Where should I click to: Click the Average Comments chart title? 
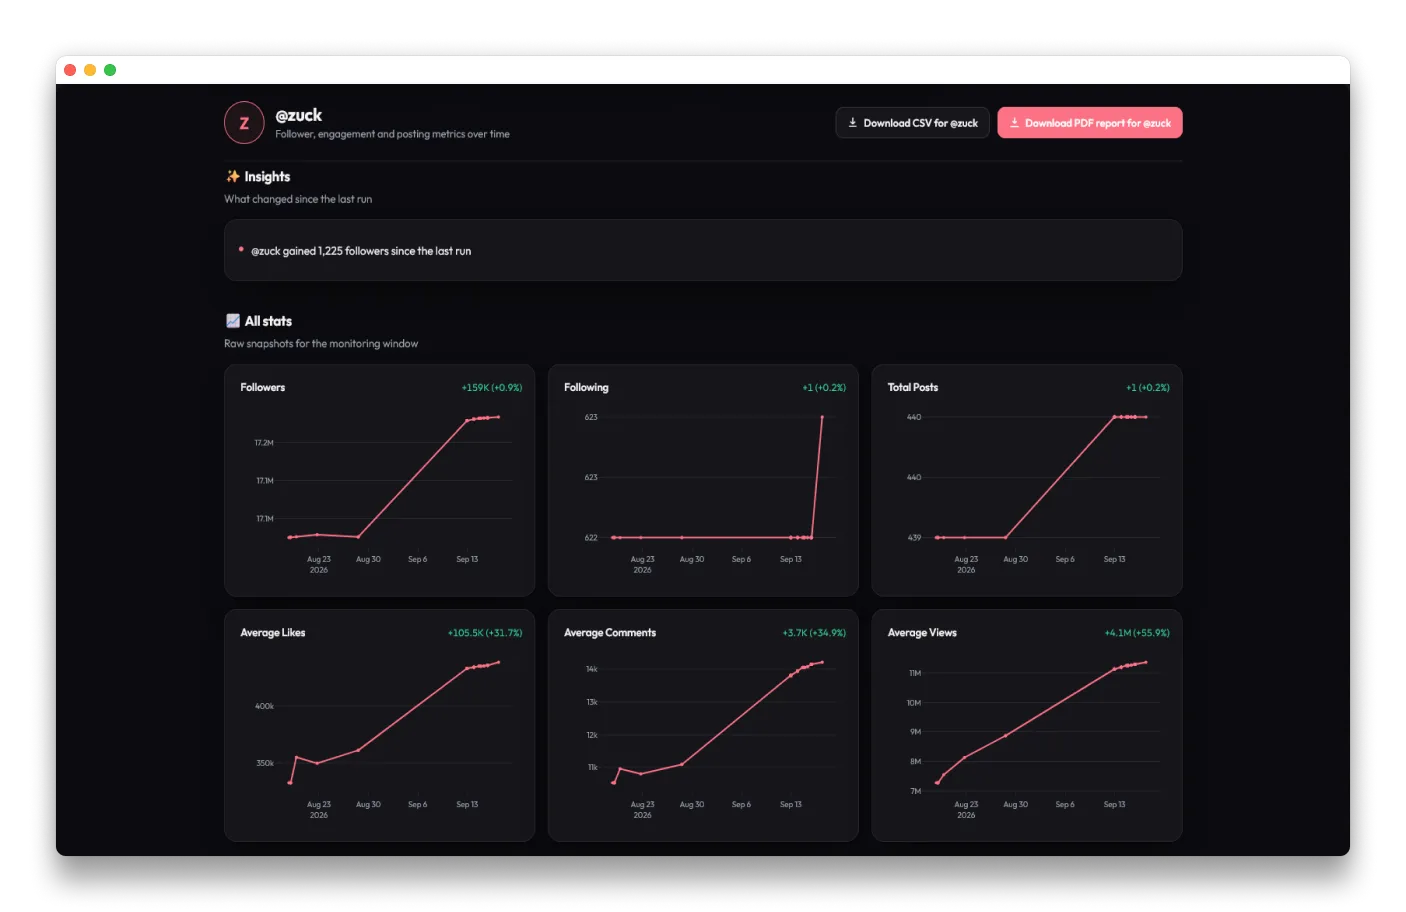click(610, 632)
